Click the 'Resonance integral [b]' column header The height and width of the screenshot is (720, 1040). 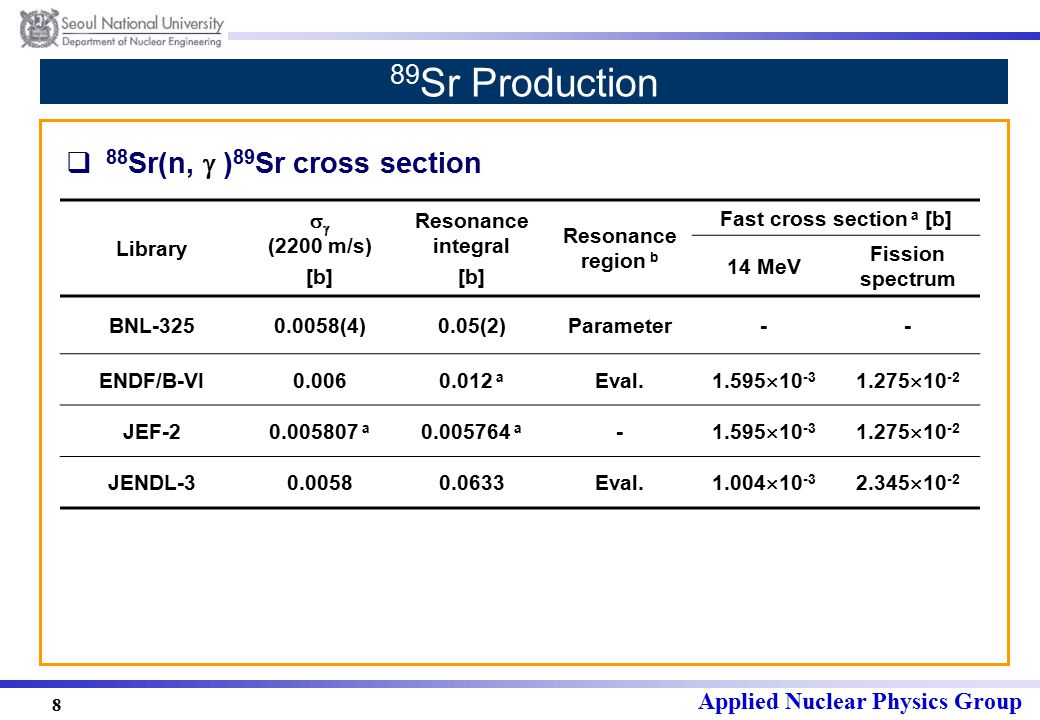pos(472,249)
